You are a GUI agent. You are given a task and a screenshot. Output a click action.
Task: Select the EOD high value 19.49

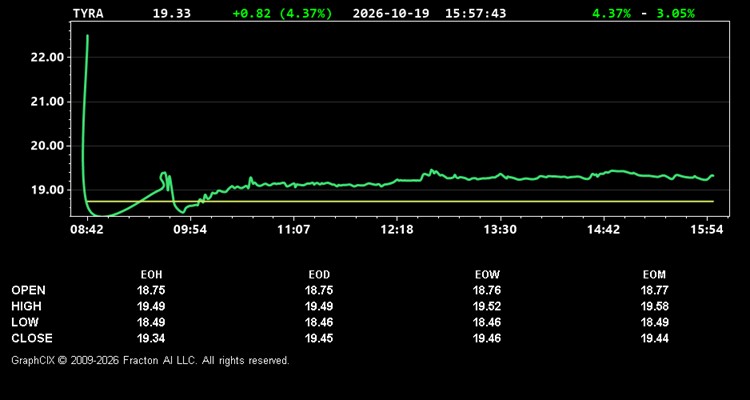pyautogui.click(x=319, y=306)
